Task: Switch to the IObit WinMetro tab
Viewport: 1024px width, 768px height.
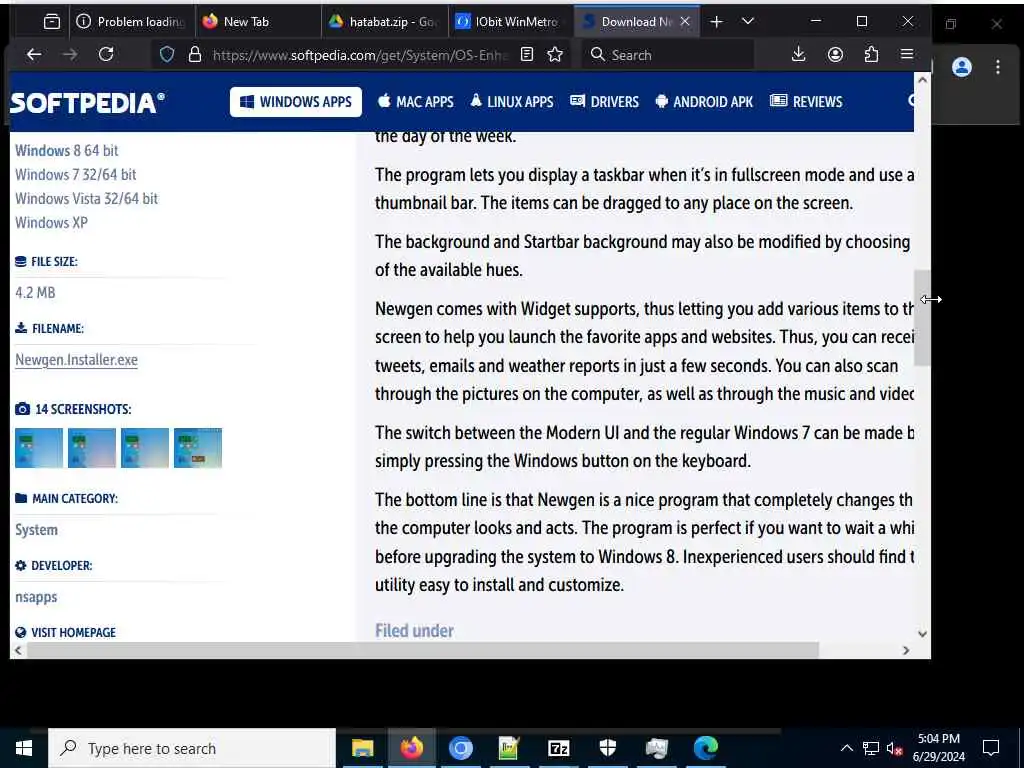Action: pos(510,22)
